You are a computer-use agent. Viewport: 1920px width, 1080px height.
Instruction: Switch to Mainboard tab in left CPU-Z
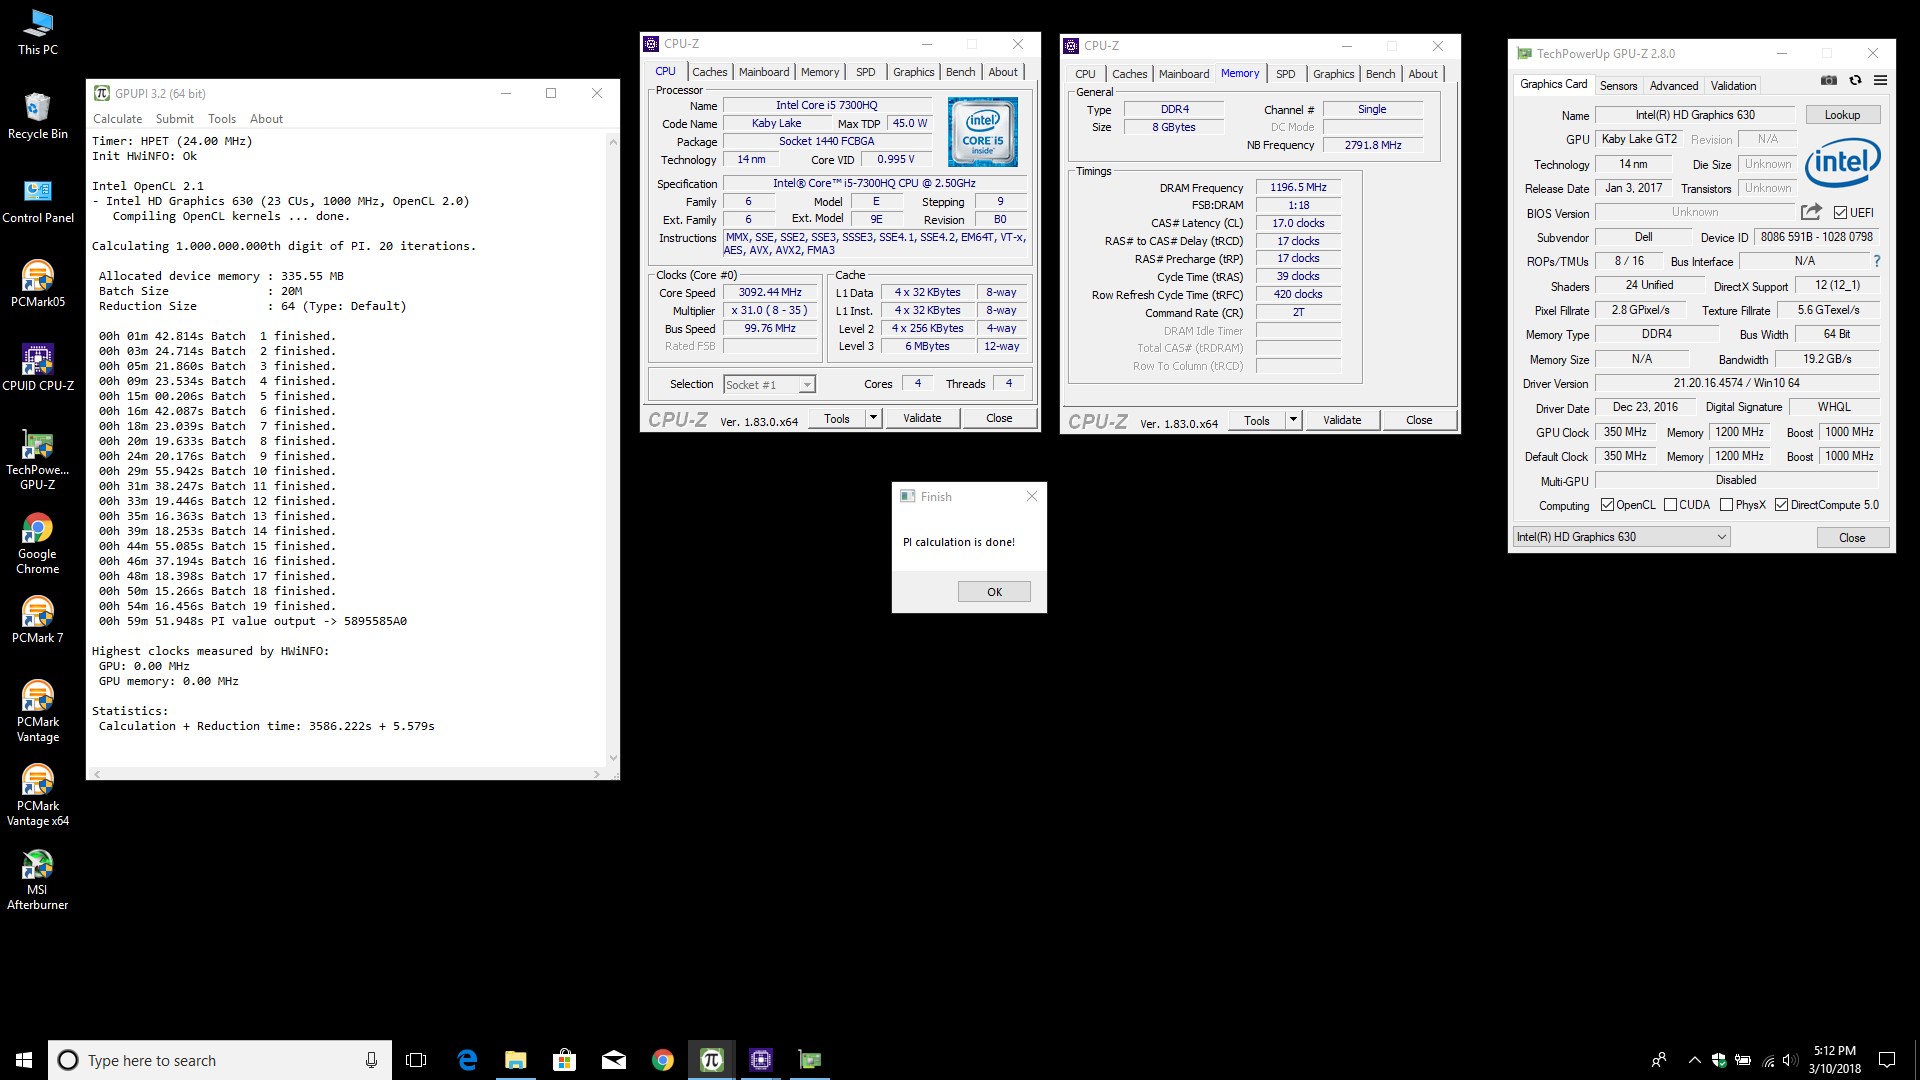pyautogui.click(x=764, y=72)
